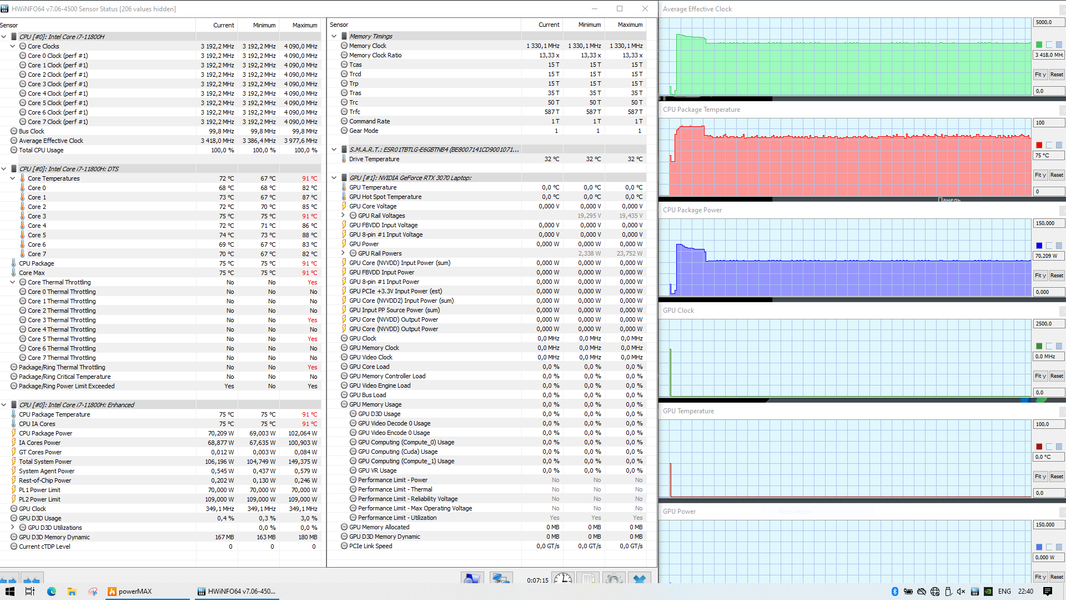
Task: Click Fit y on Average Effective Clock graph
Action: tap(1040, 74)
